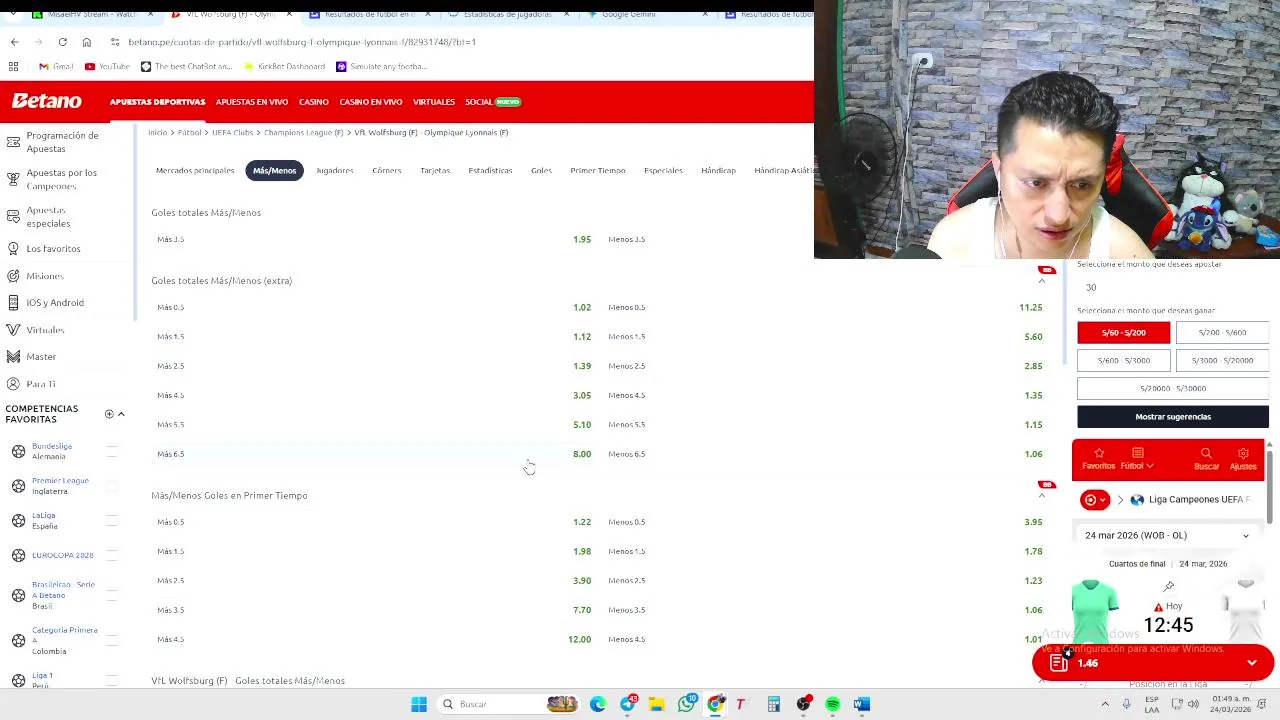
Task: Collapse Competencias Favoritas section
Action: click(121, 414)
